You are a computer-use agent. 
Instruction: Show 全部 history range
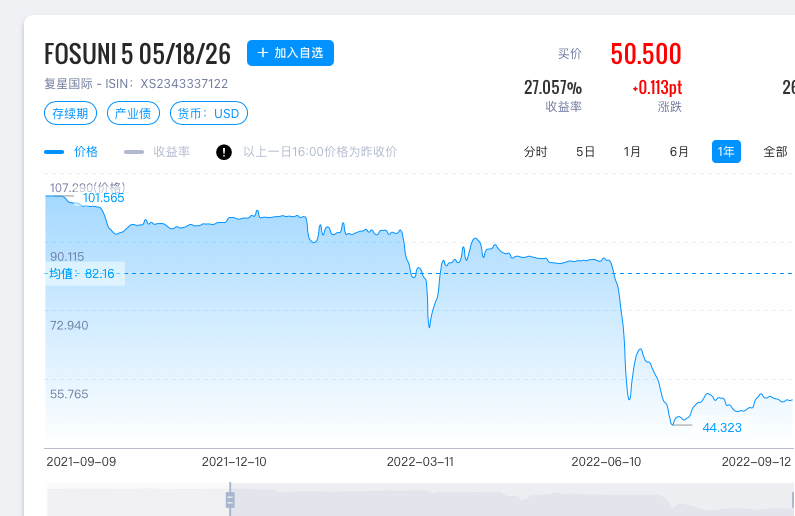tap(775, 152)
